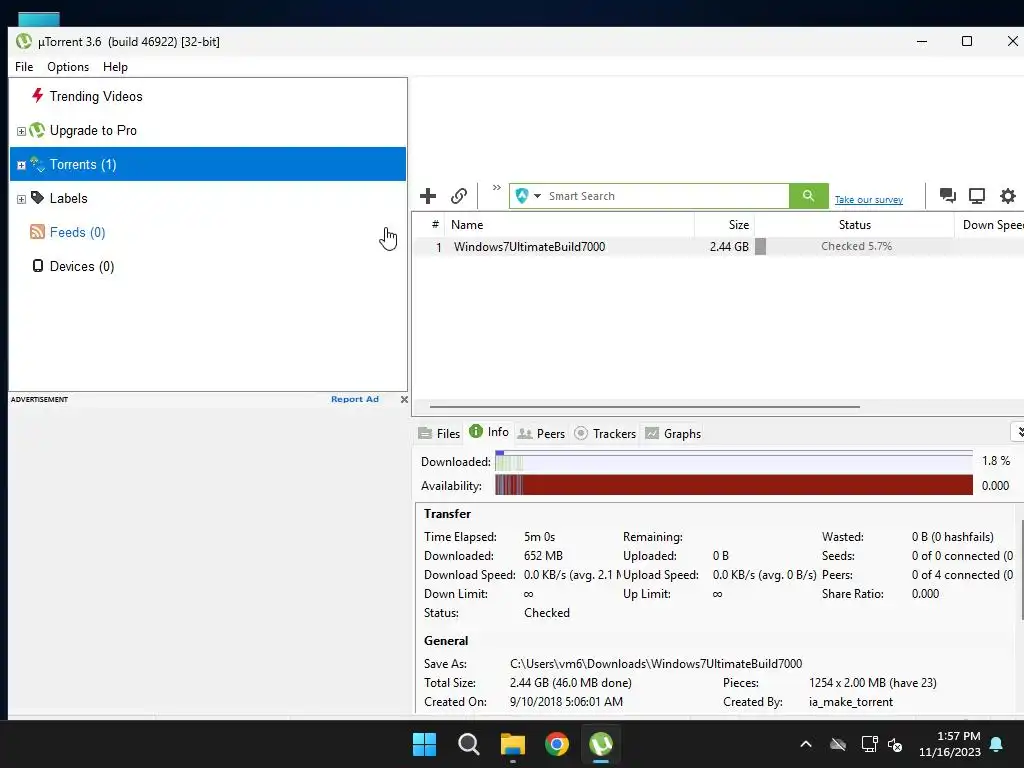Select Labels in sidebar
This screenshot has width=1024, height=768.
point(69,199)
